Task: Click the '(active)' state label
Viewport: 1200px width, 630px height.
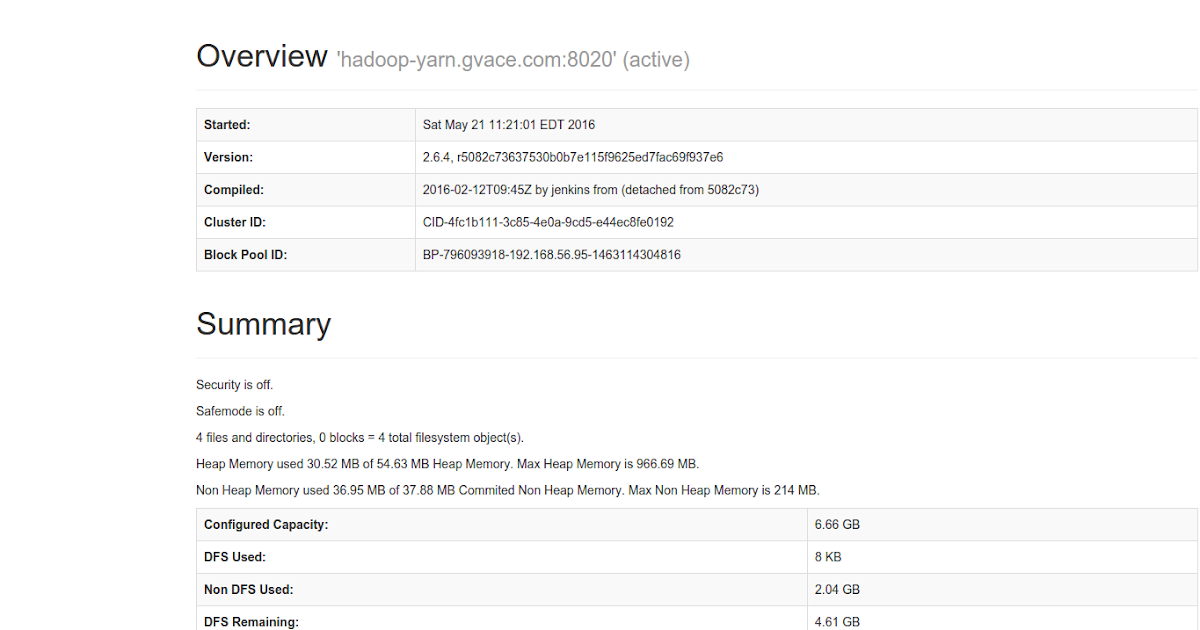Action: pos(652,59)
